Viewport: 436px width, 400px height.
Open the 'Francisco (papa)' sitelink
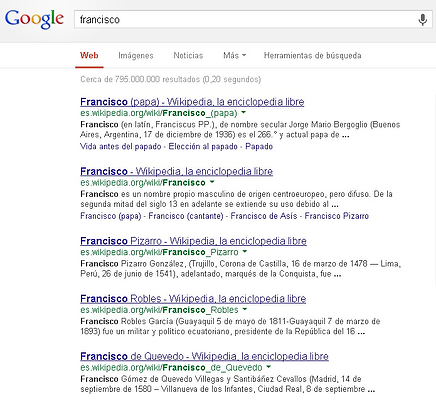tap(111, 216)
